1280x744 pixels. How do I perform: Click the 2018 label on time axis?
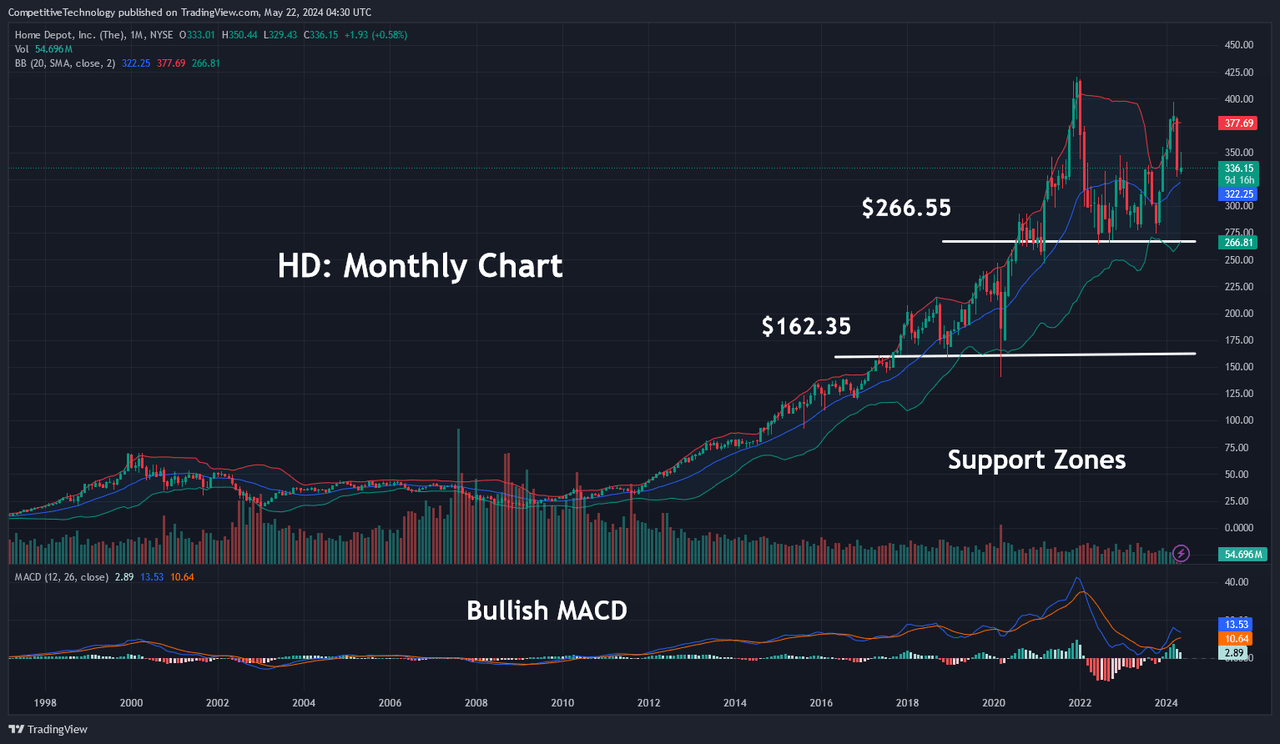(x=908, y=703)
